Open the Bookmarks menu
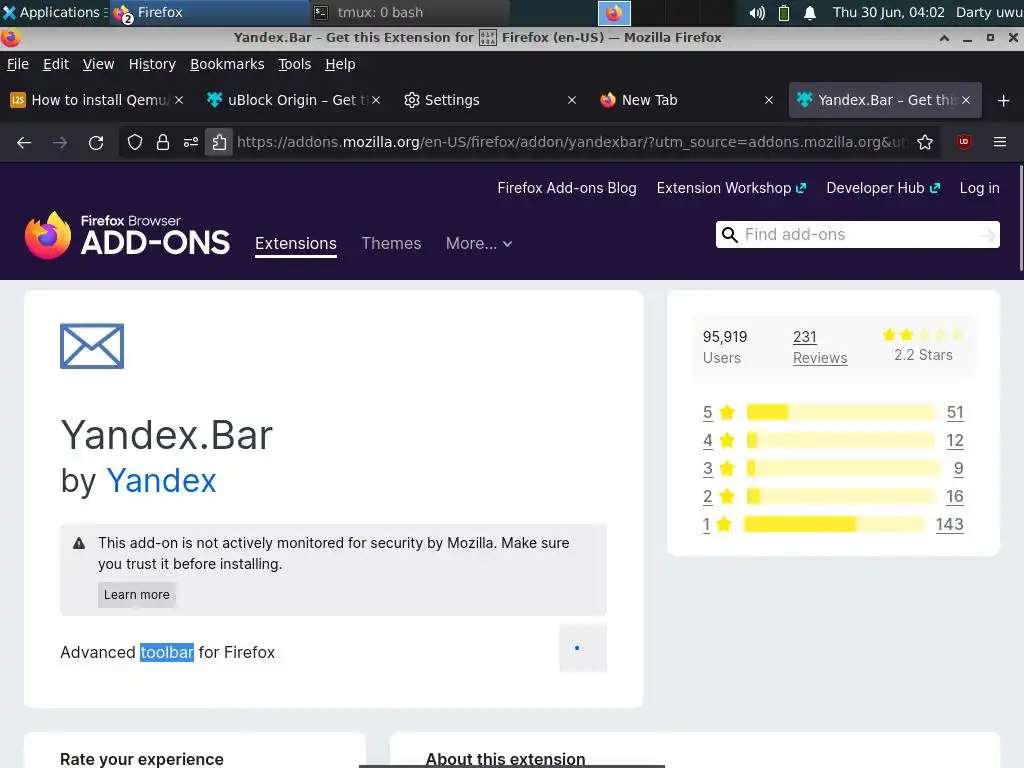Image resolution: width=1024 pixels, height=768 pixels. 227,64
